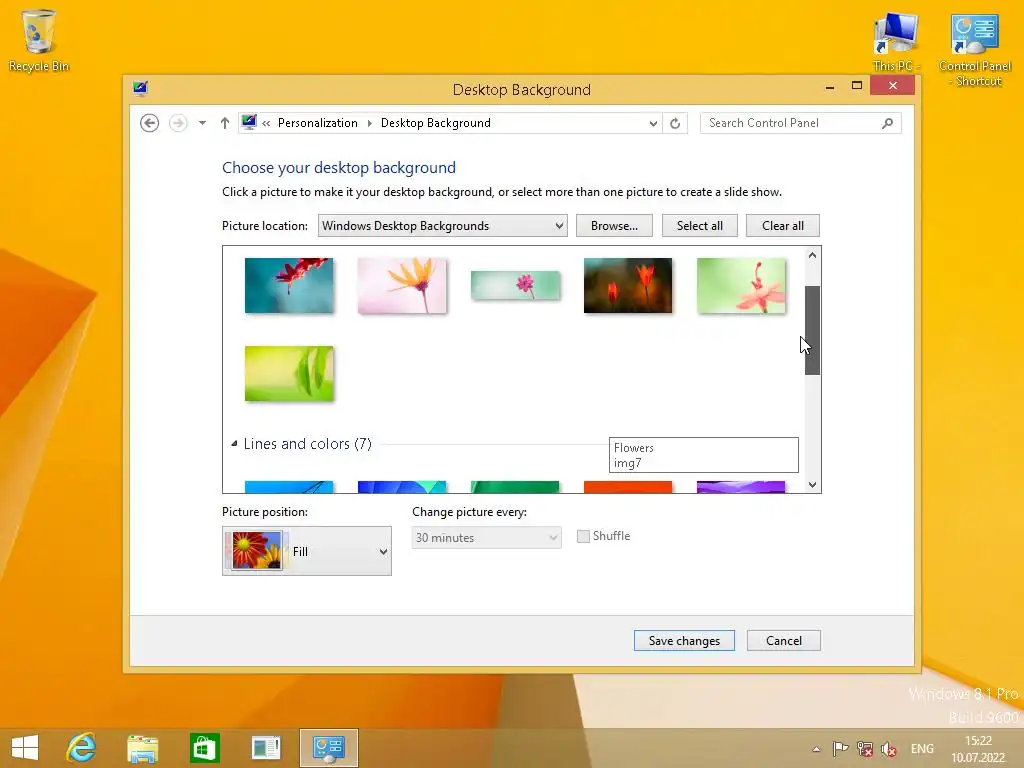Viewport: 1024px width, 768px height.
Task: Click the Refresh button in address bar
Action: coord(675,123)
